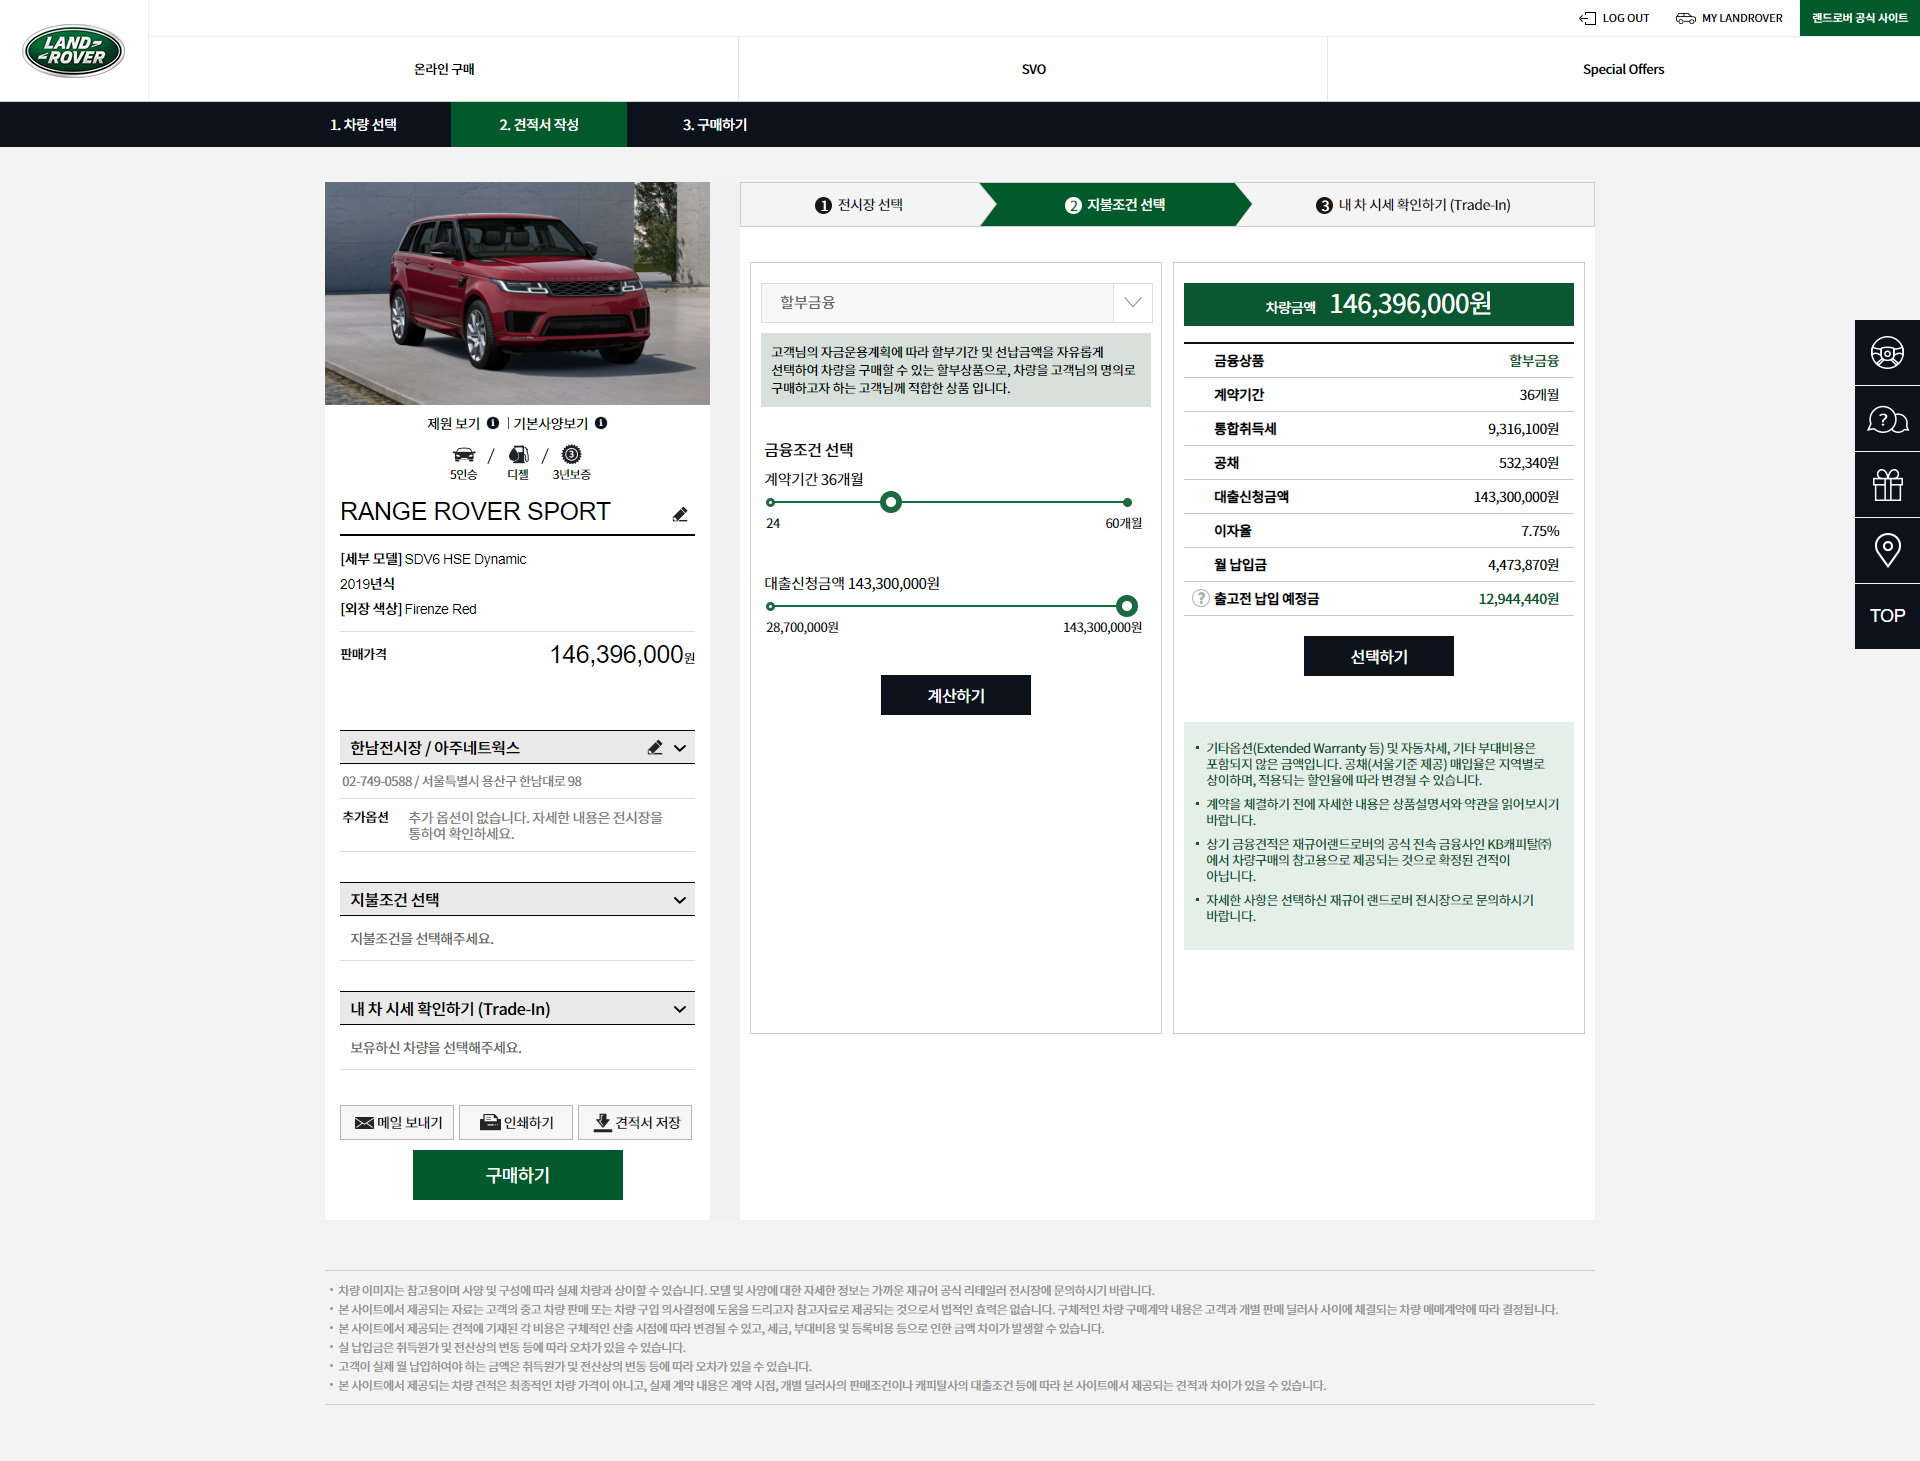Open the 온라인 구매 menu
Image resolution: width=1920 pixels, height=1461 pixels.
(x=444, y=69)
